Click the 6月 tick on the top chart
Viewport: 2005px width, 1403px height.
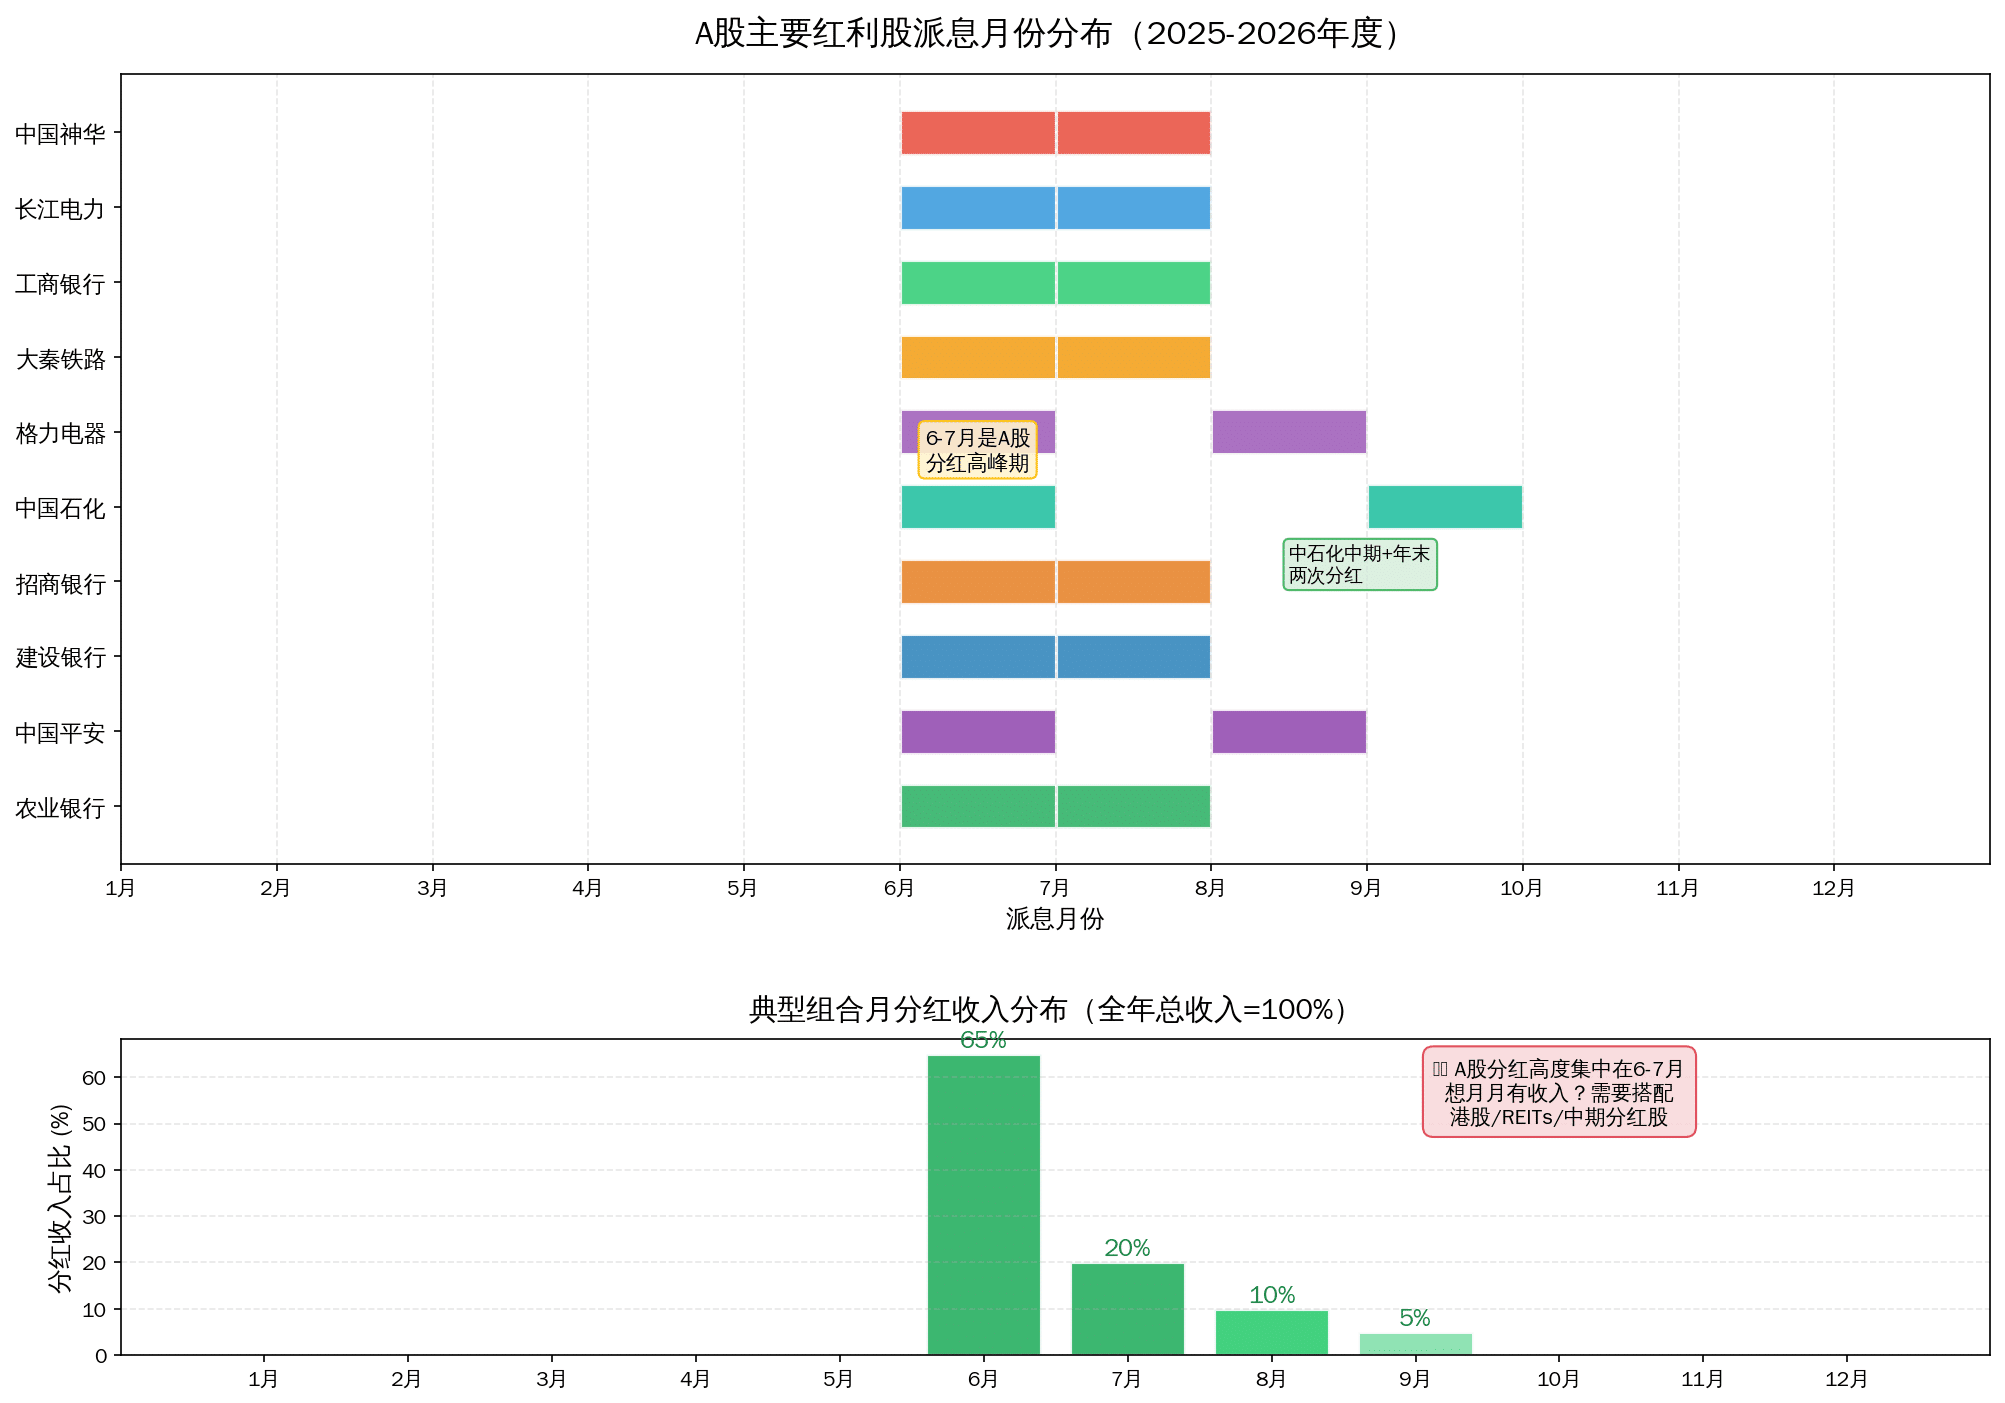899,888
